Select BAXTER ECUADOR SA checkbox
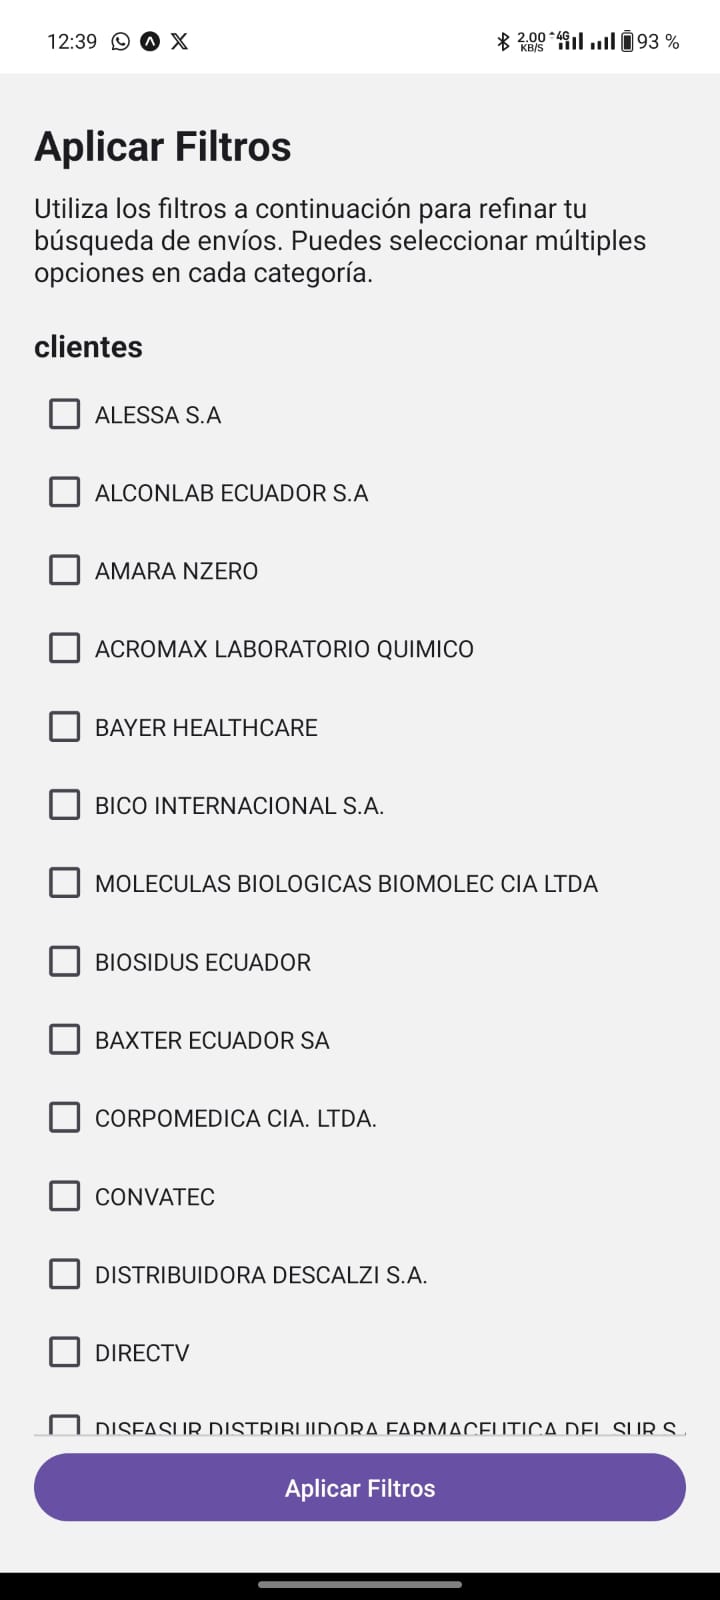 point(65,1040)
